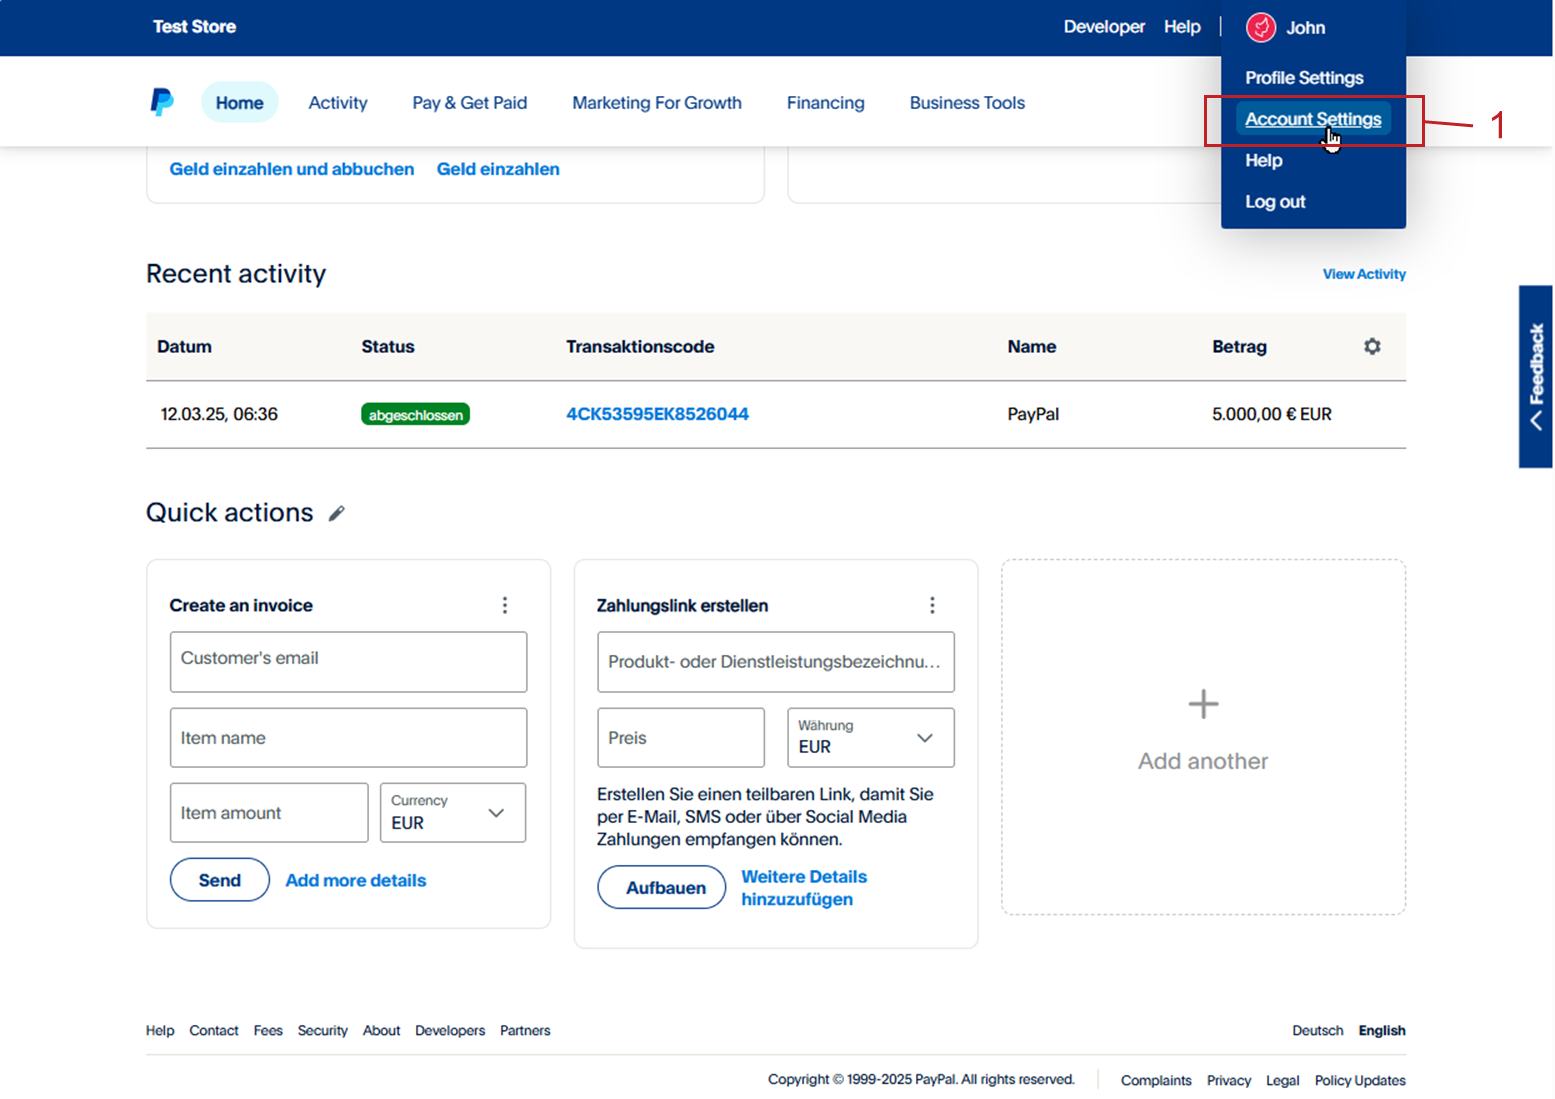Select Account Settings in user menu
The width and height of the screenshot is (1555, 1099).
click(1312, 119)
